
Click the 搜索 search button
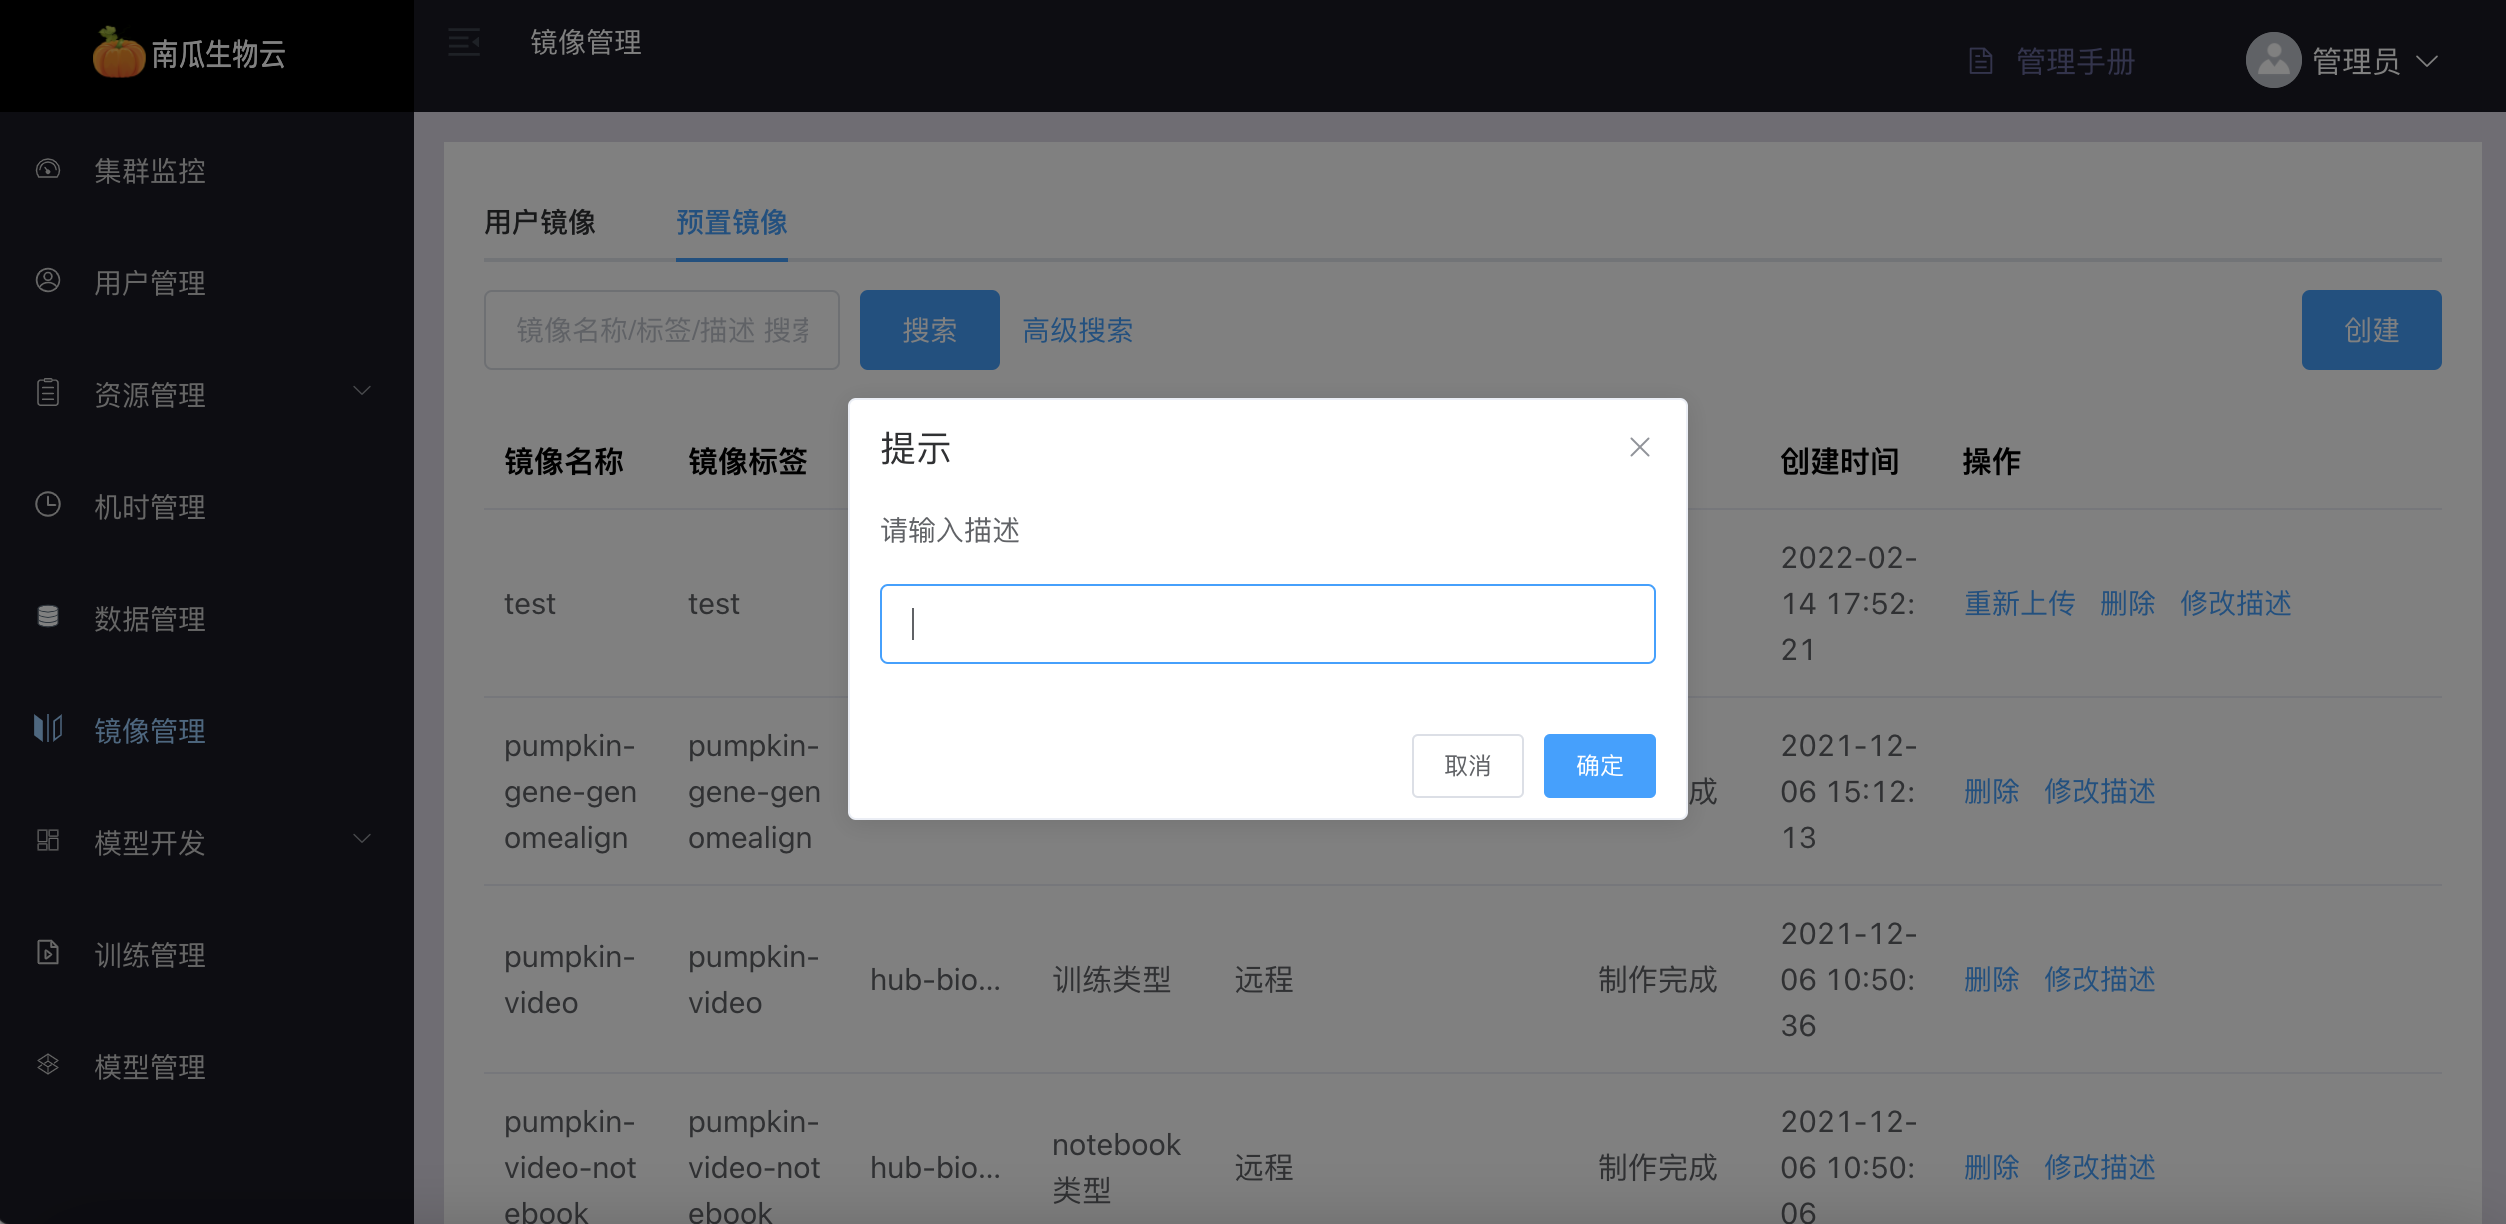pos(929,330)
